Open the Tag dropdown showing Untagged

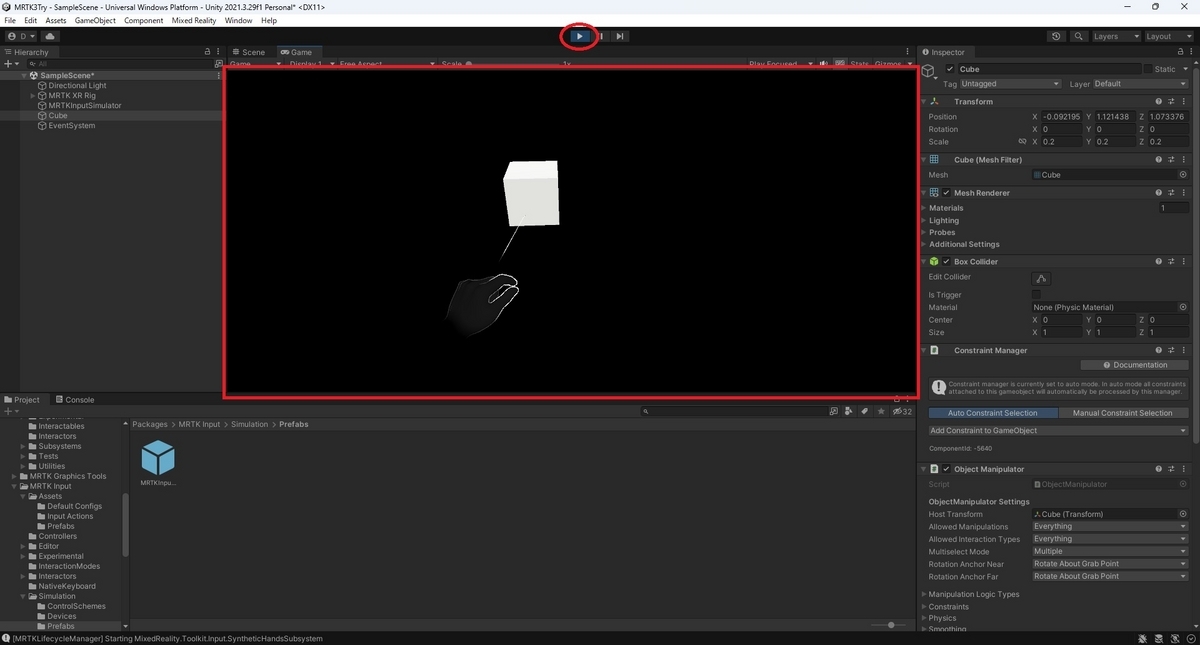pyautogui.click(x=1010, y=84)
